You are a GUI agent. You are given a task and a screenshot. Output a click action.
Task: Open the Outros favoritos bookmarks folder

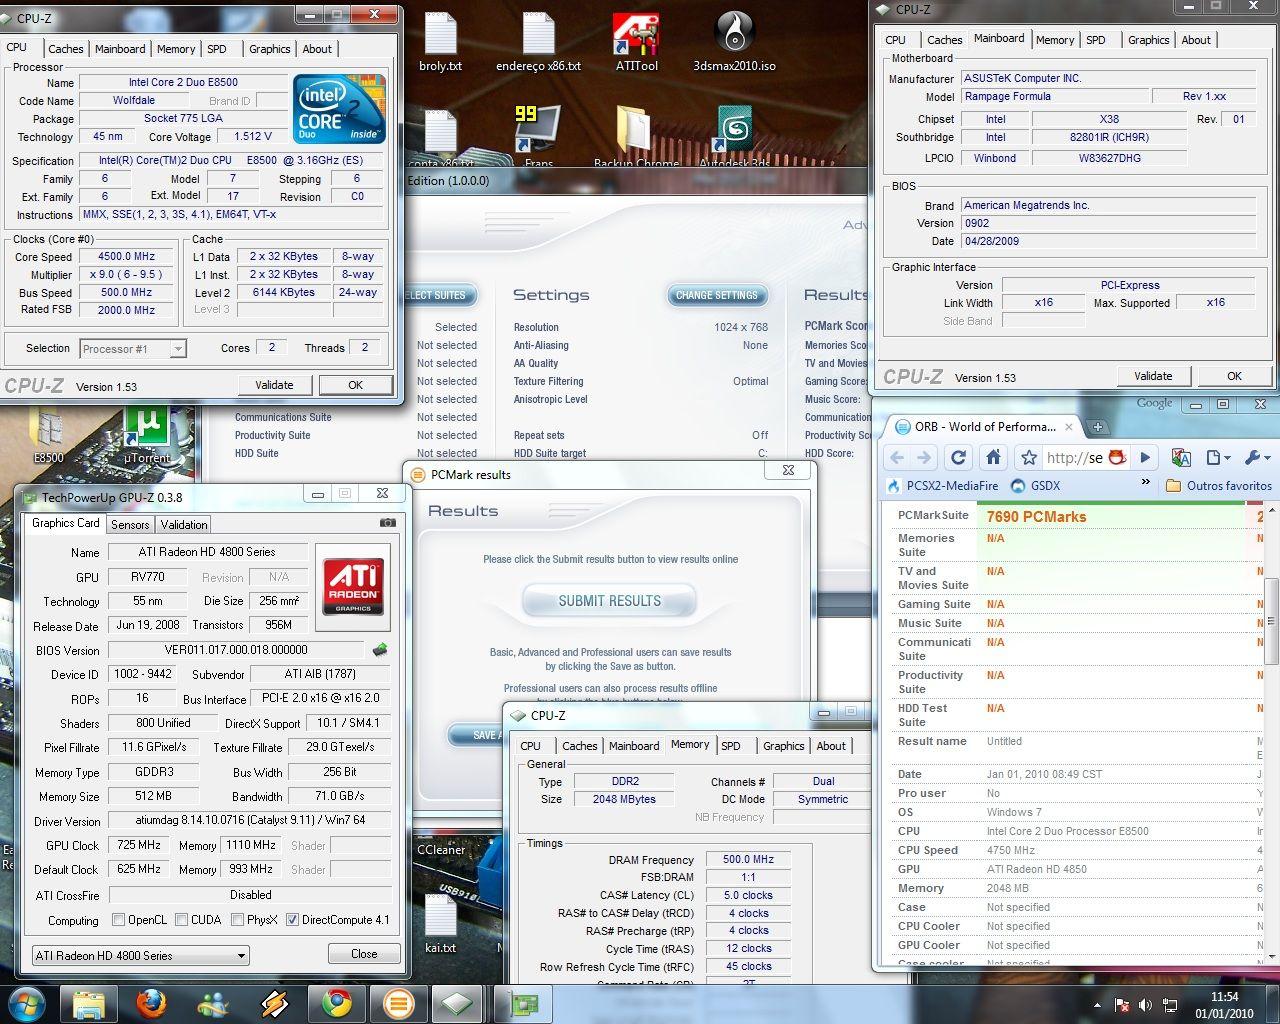tap(1219, 486)
